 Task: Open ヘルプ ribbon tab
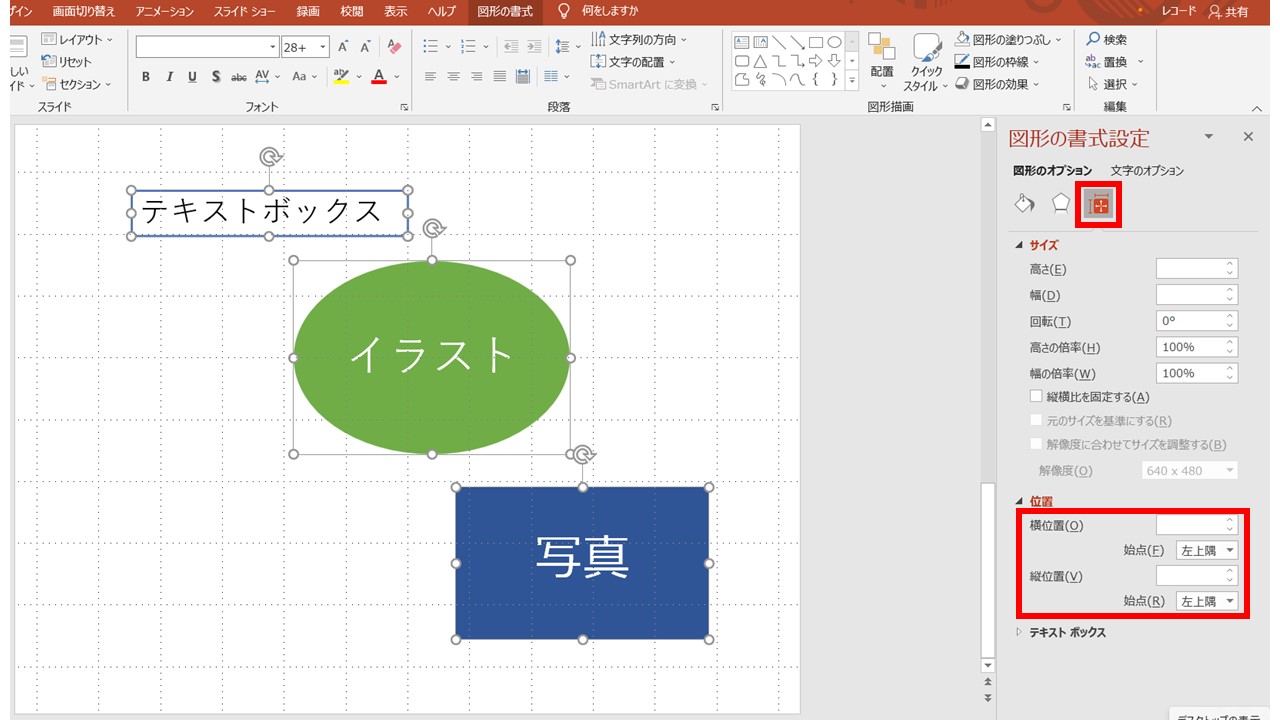point(441,12)
